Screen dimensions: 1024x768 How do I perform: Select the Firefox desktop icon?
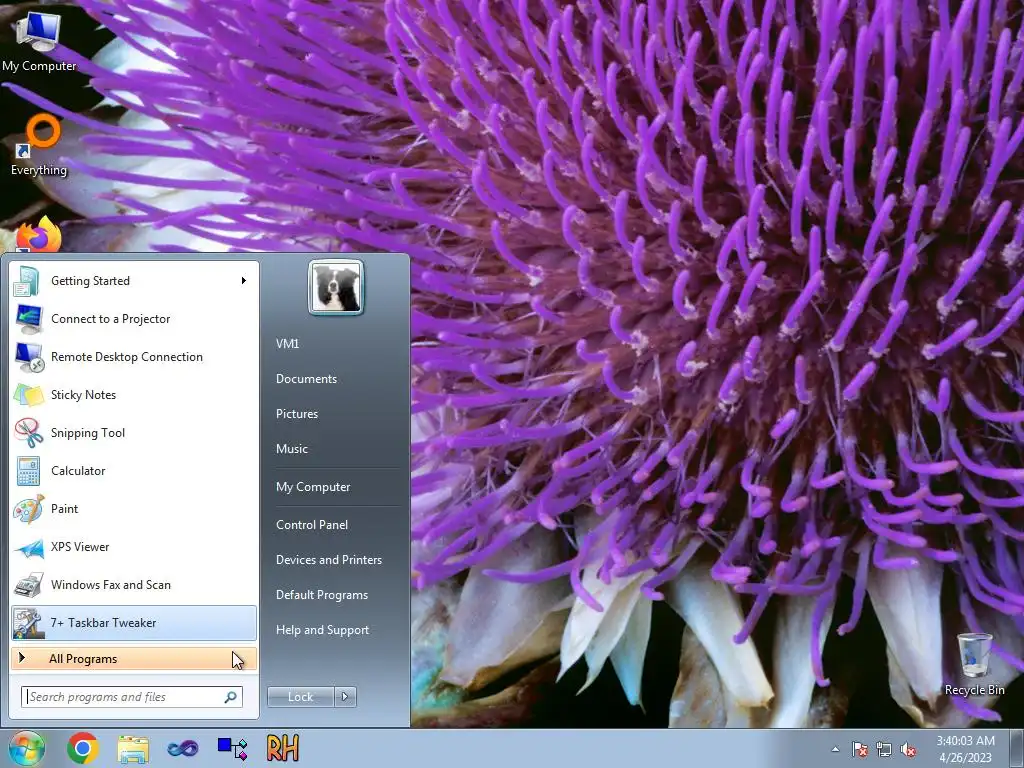pyautogui.click(x=39, y=234)
